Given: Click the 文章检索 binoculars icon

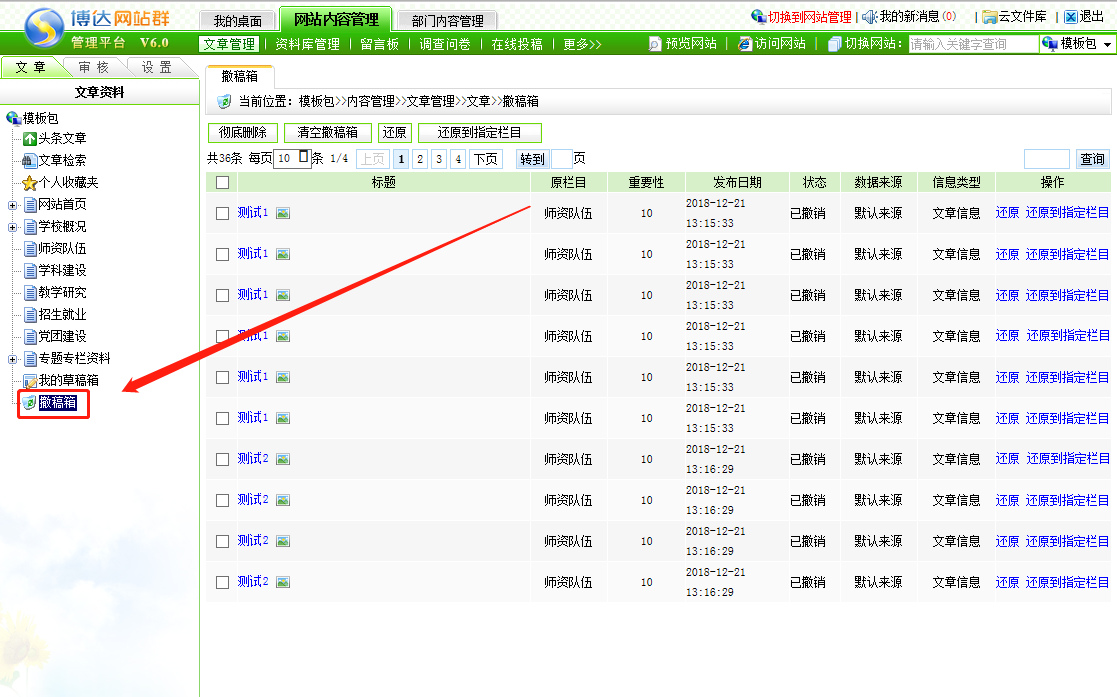Looking at the screenshot, I should (30, 160).
